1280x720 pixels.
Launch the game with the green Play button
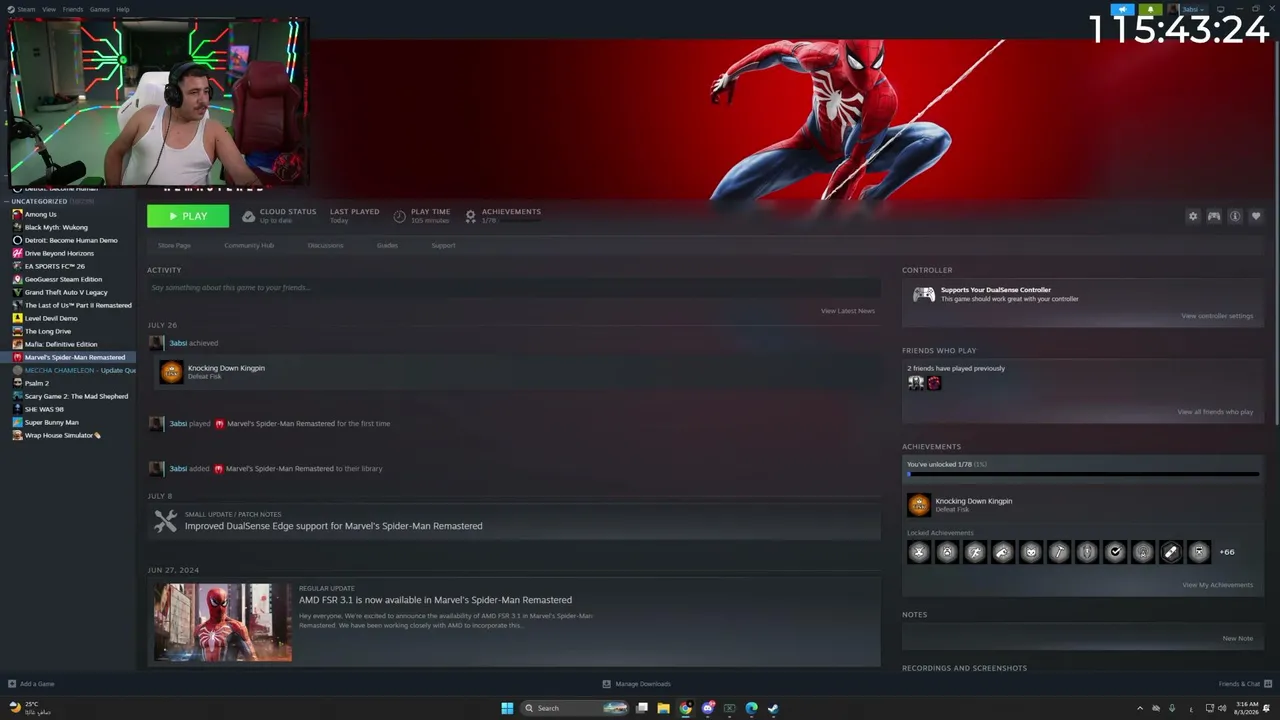(188, 216)
